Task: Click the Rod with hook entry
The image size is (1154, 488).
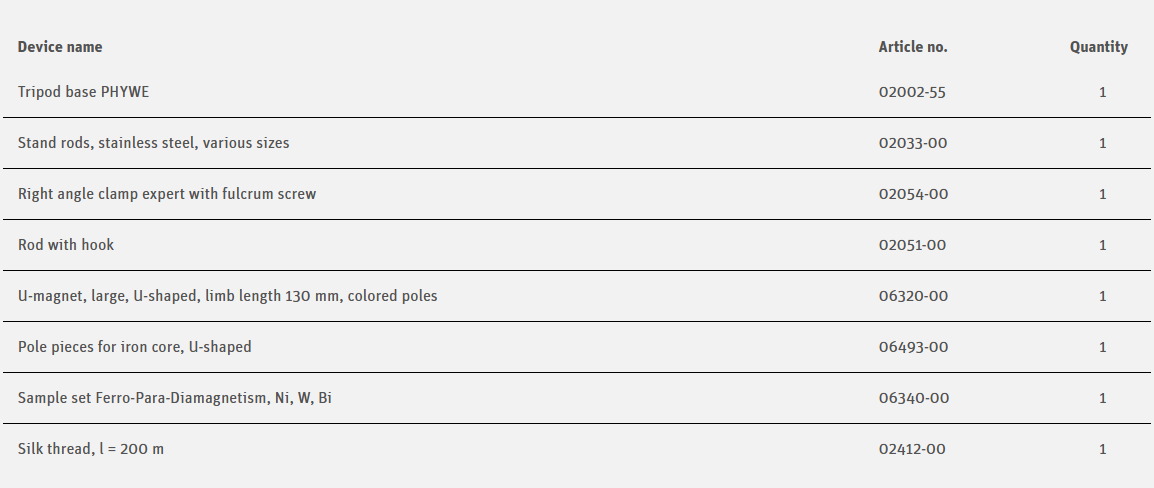Action: tap(66, 245)
